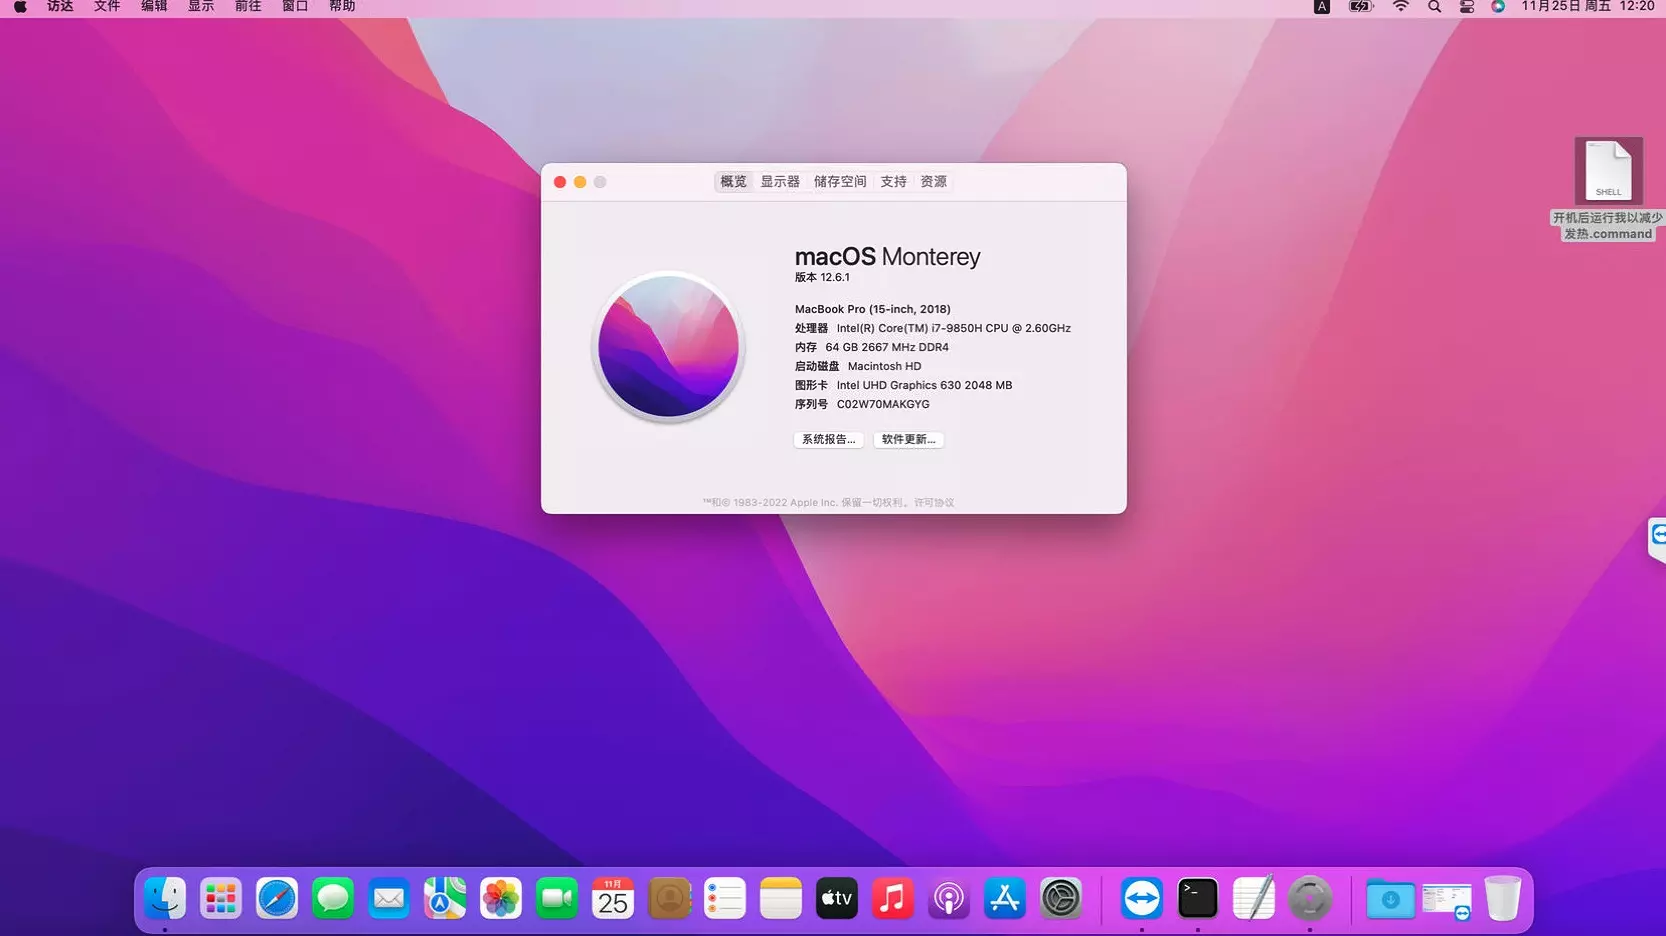
Task: Click the Spotlight search icon
Action: (x=1434, y=7)
